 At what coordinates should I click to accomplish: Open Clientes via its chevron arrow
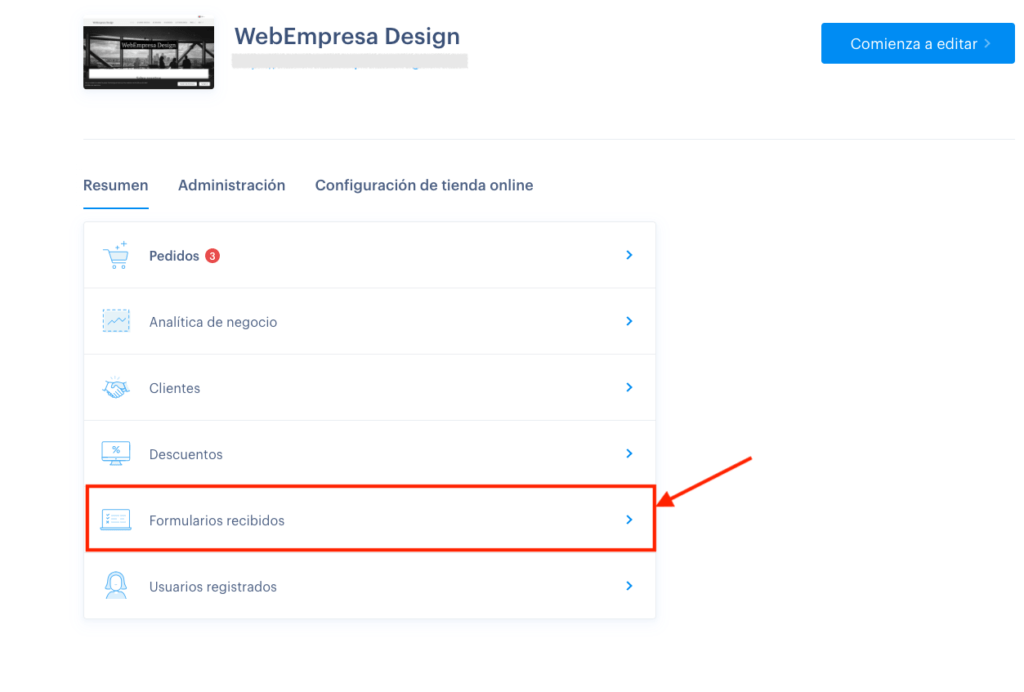tap(629, 388)
